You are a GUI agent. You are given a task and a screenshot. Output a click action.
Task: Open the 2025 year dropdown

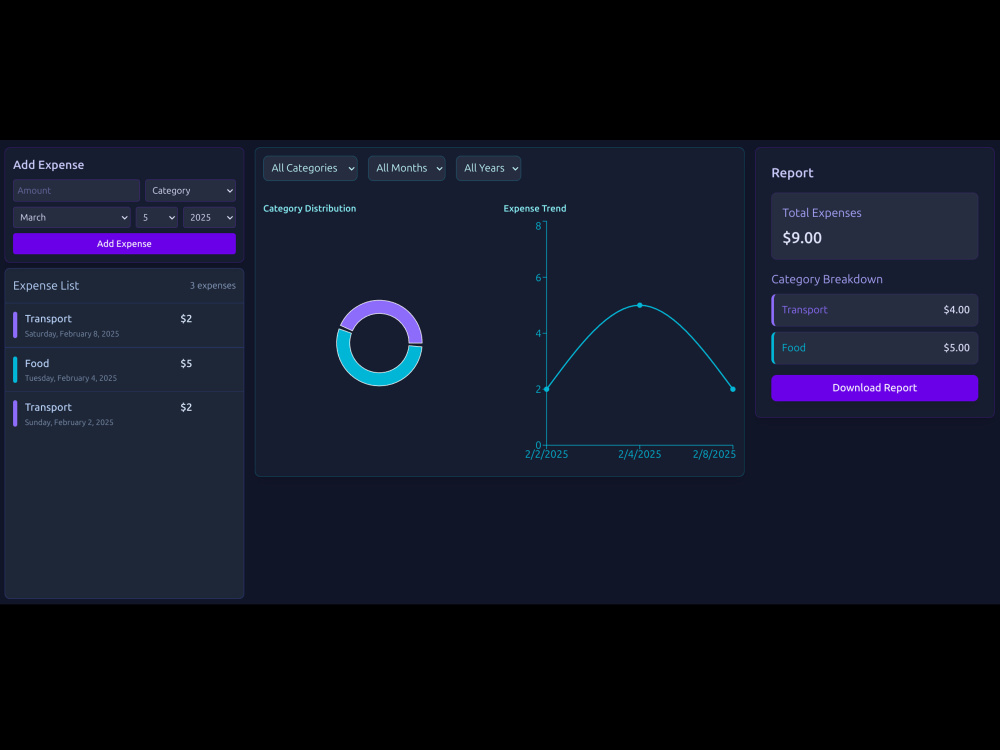tap(209, 217)
